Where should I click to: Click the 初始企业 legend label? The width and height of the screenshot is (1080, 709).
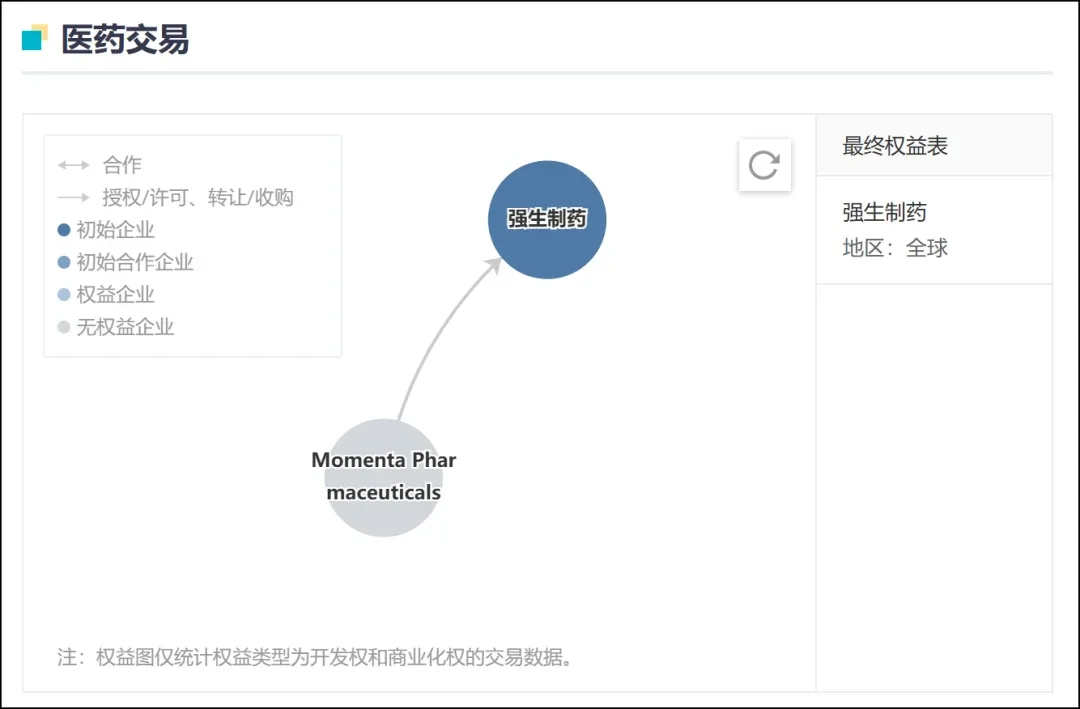point(116,230)
